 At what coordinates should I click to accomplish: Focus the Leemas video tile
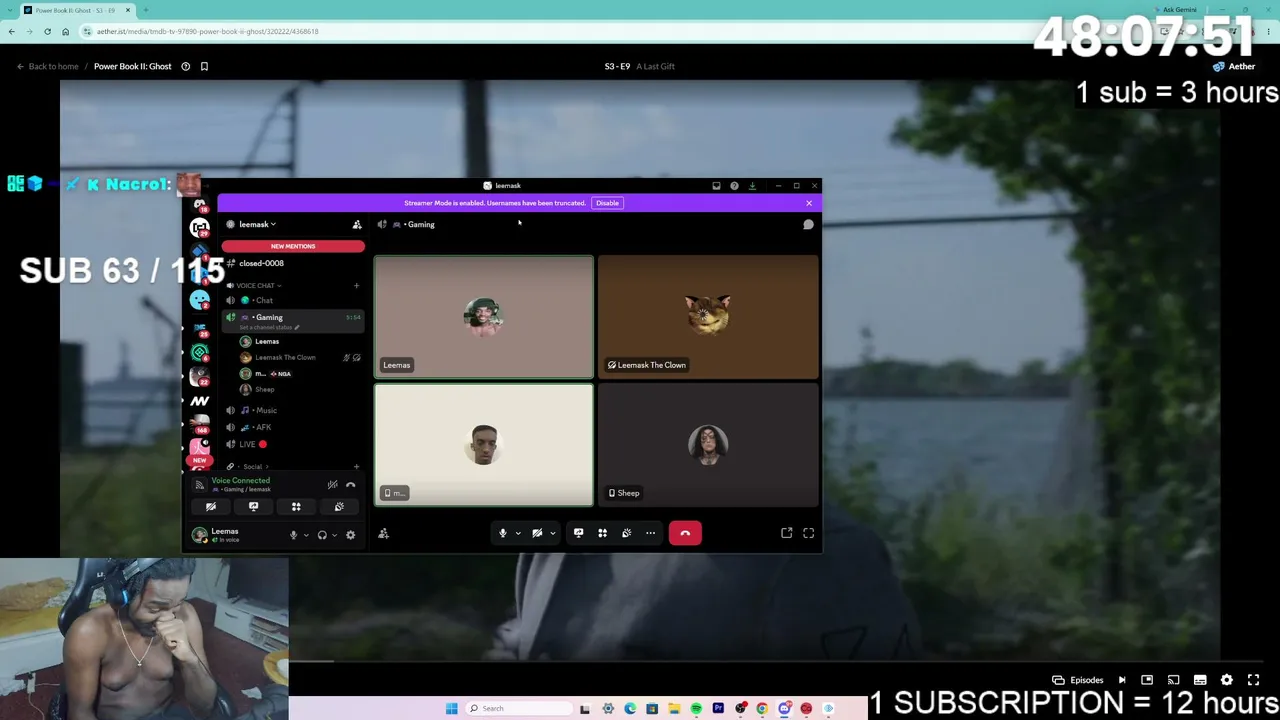[x=484, y=317]
